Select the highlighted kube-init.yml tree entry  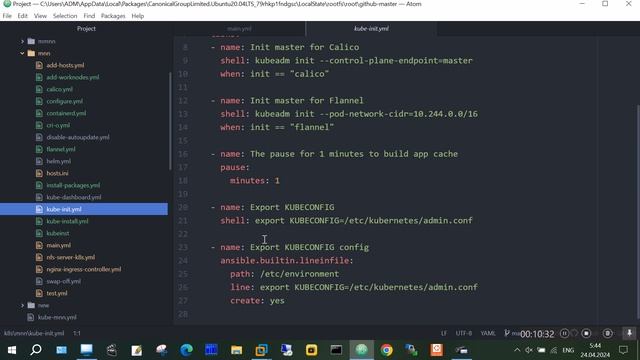(84, 209)
